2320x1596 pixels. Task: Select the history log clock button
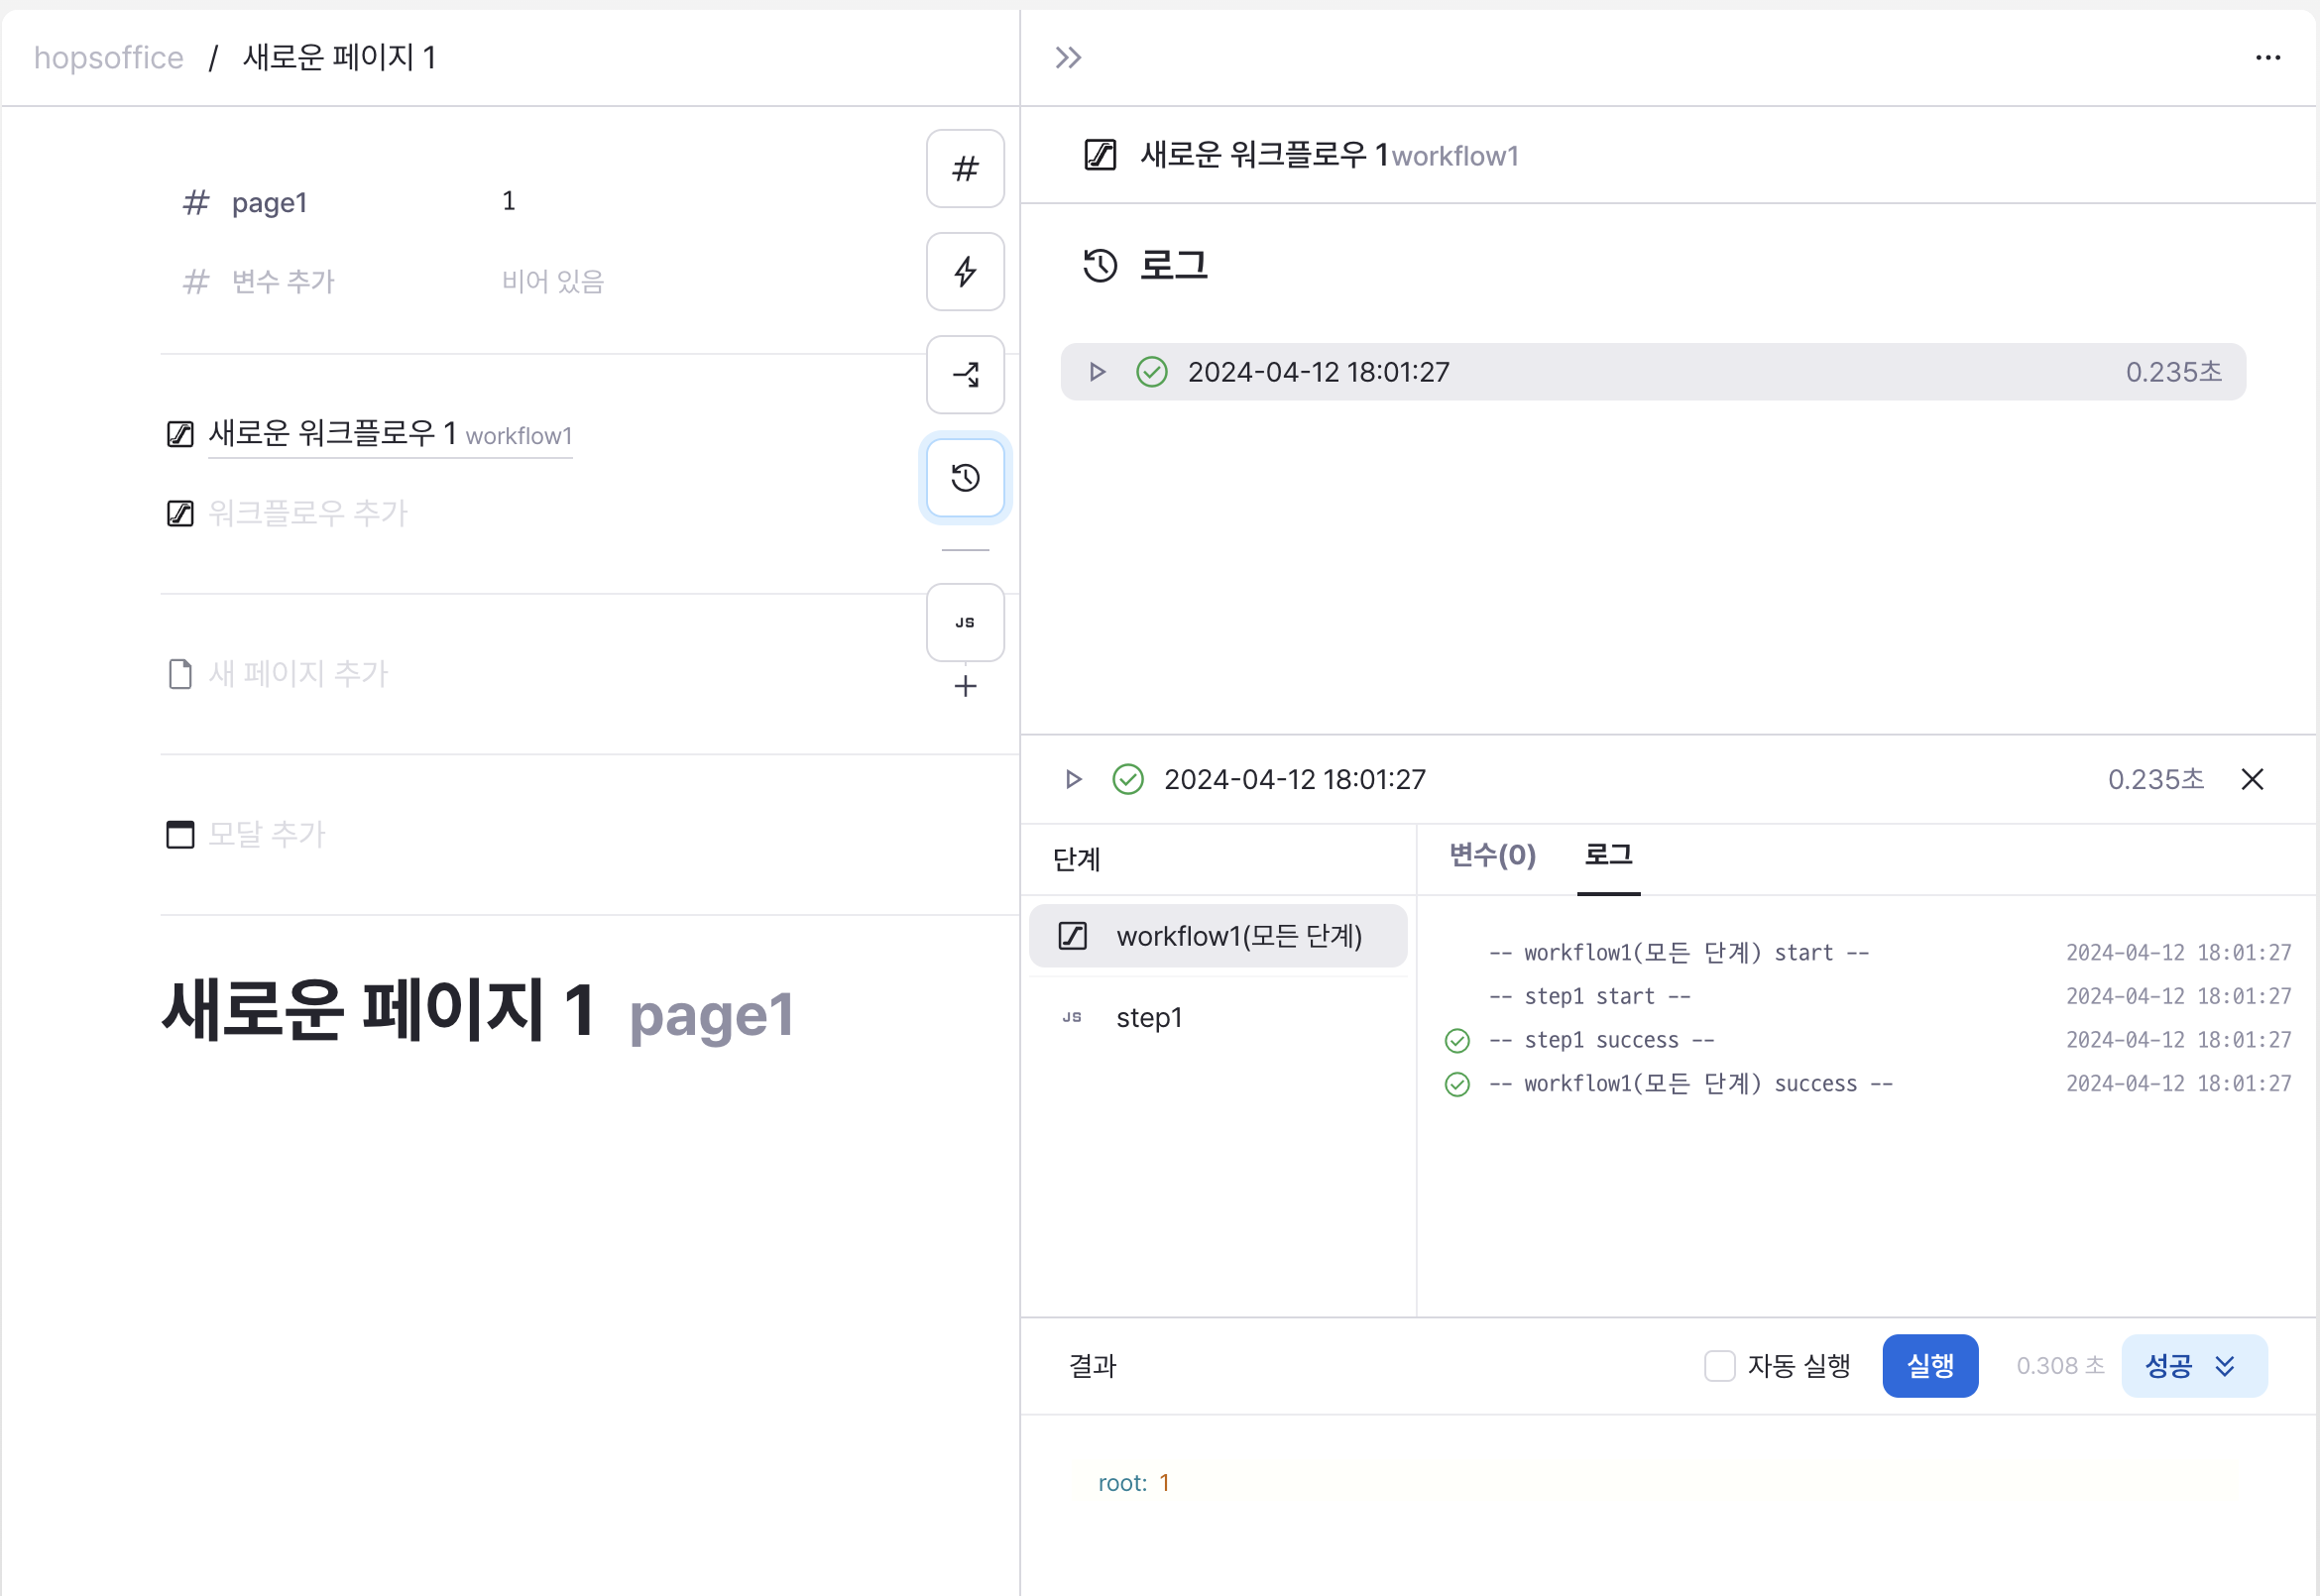965,478
